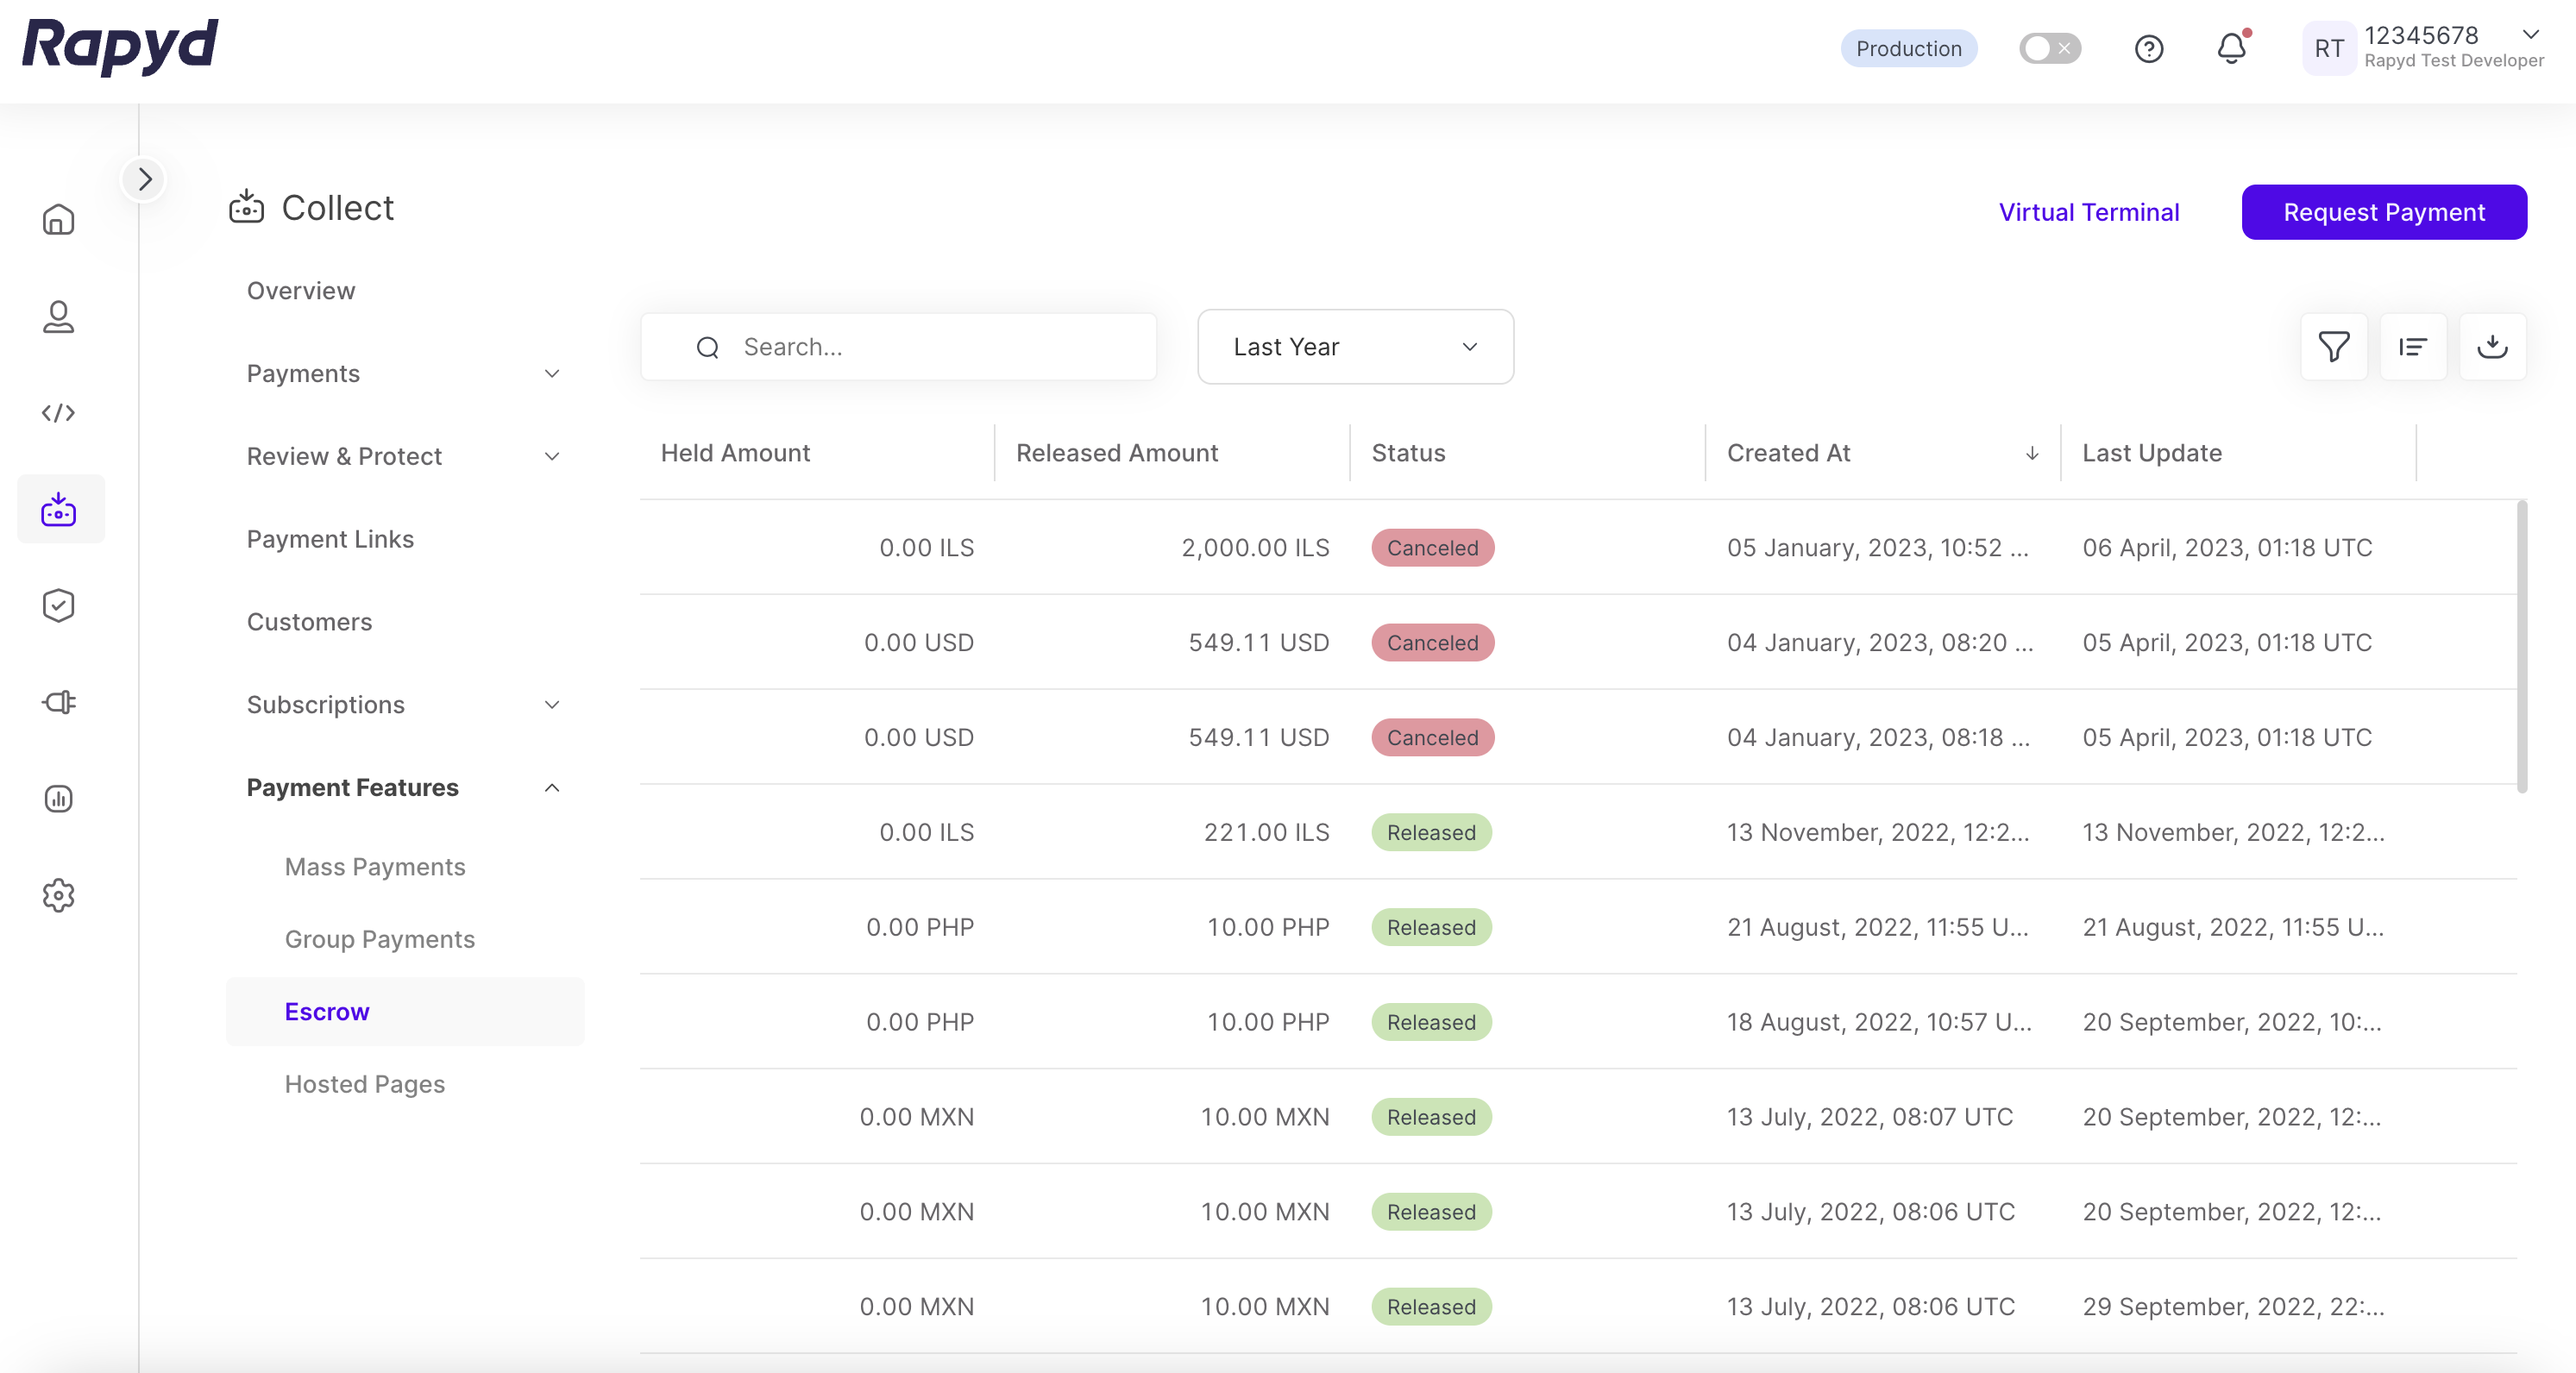The height and width of the screenshot is (1373, 2576).
Task: Open developers code icon in sidebar
Action: coord(58,413)
